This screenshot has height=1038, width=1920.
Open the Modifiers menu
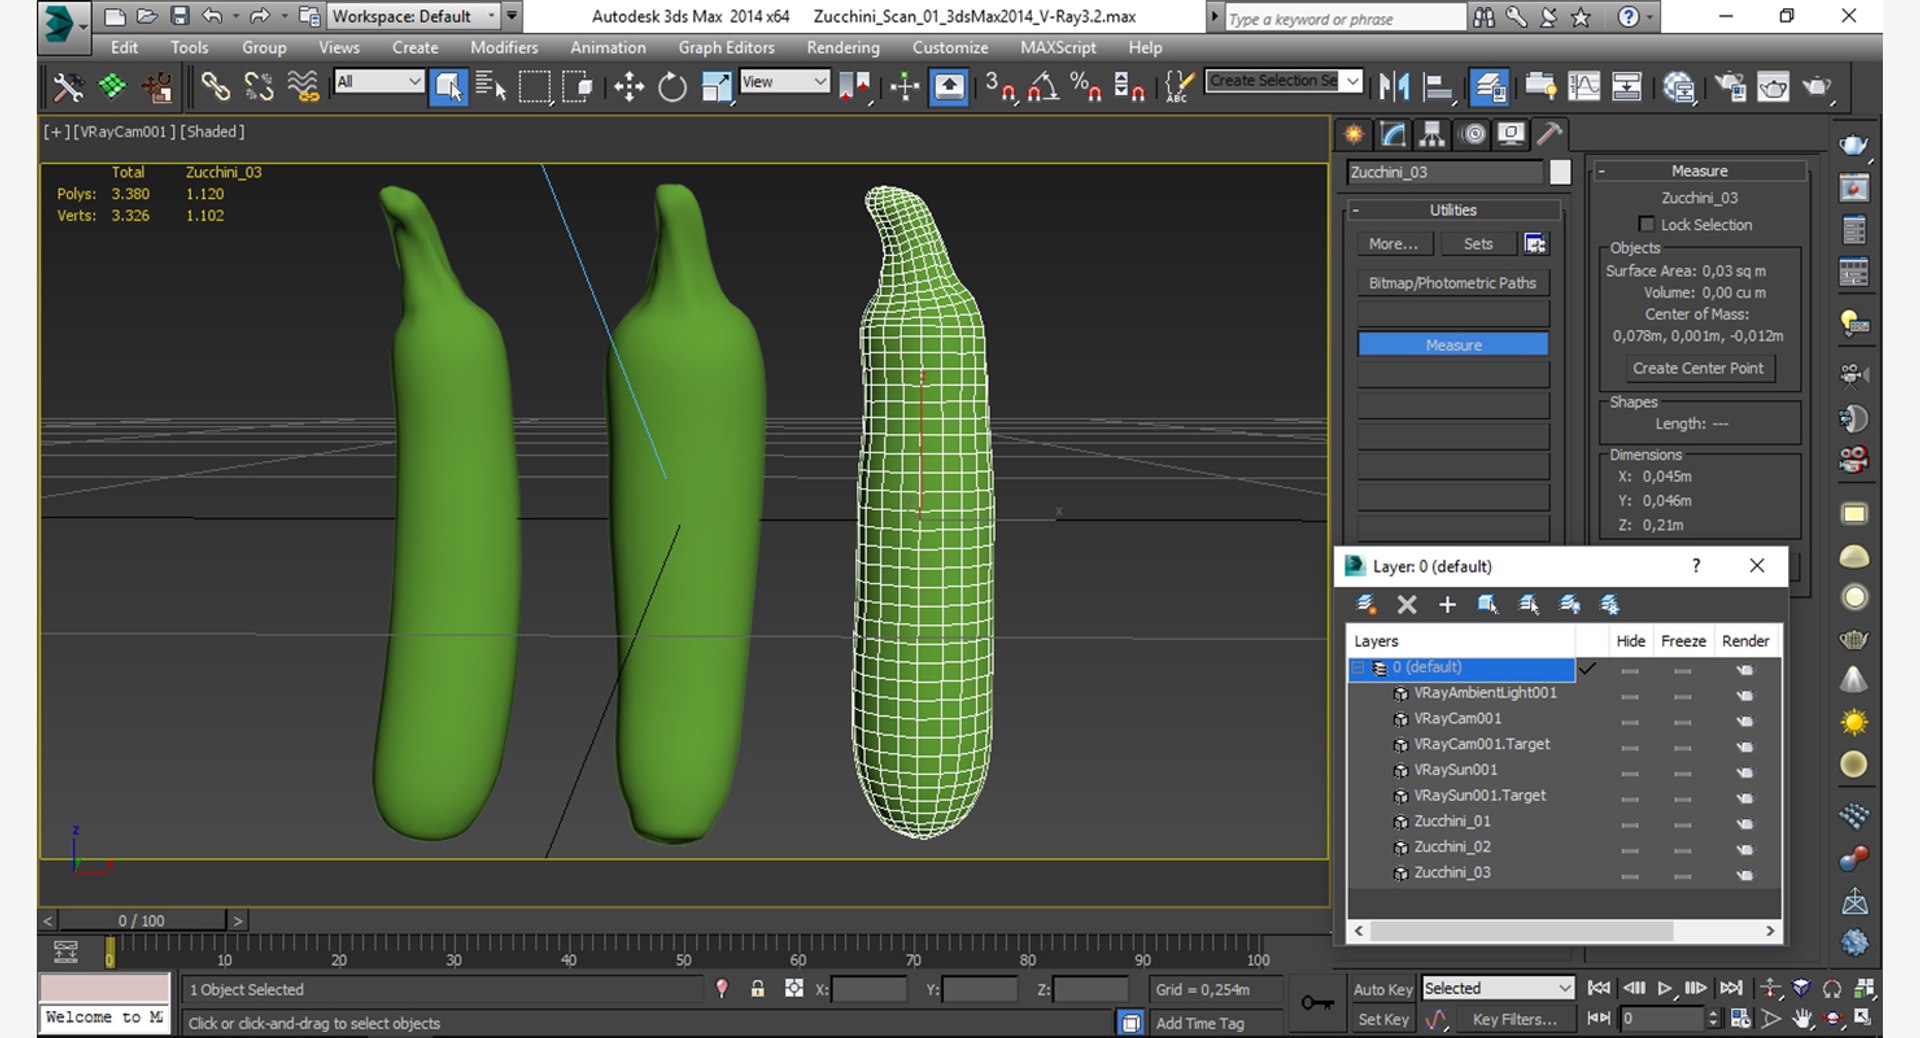504,47
